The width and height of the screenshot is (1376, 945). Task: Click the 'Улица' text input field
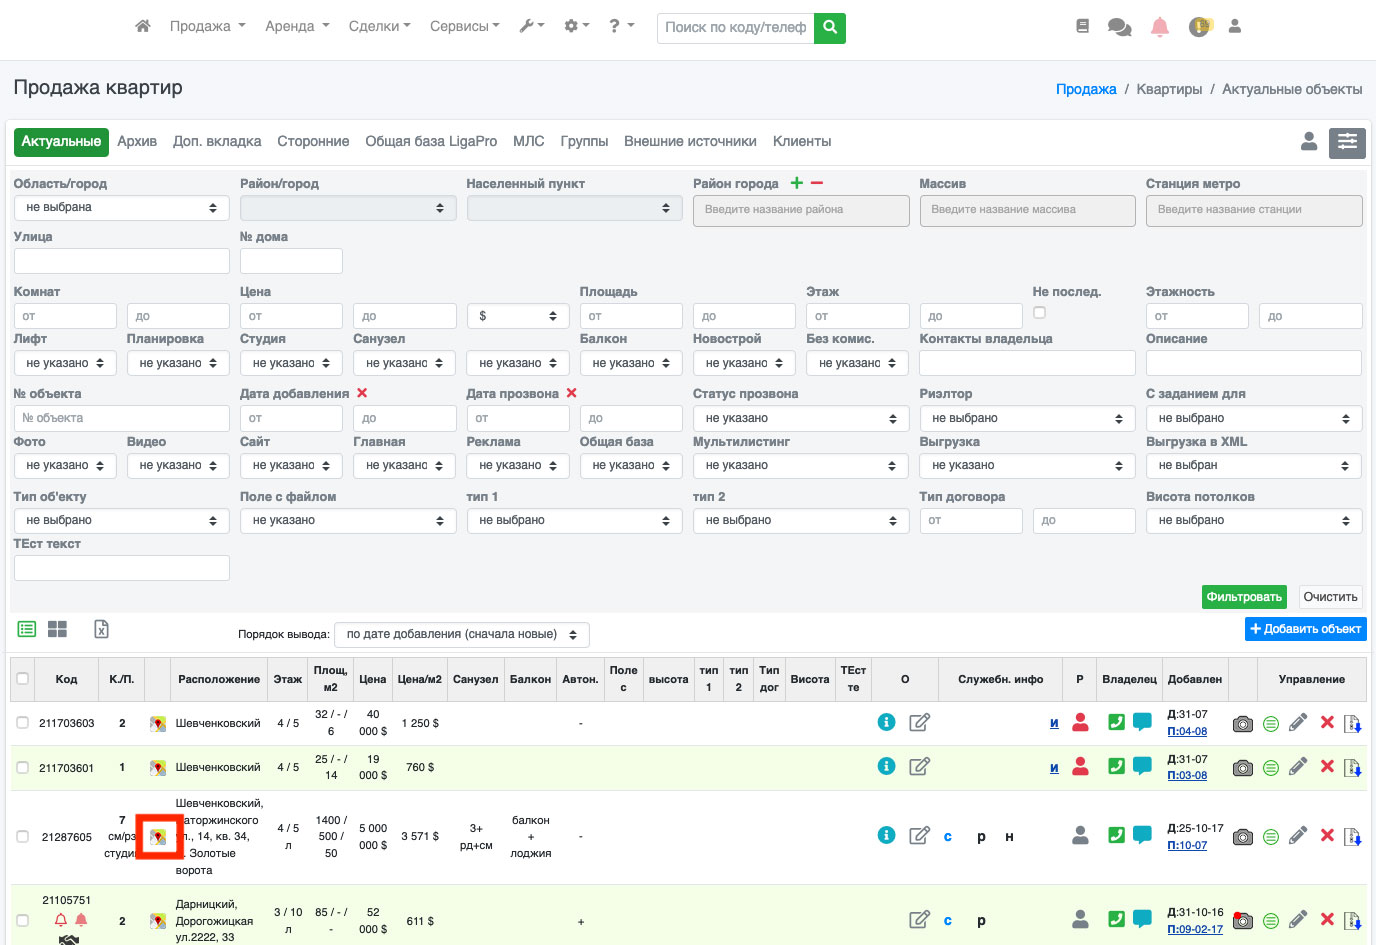121,261
